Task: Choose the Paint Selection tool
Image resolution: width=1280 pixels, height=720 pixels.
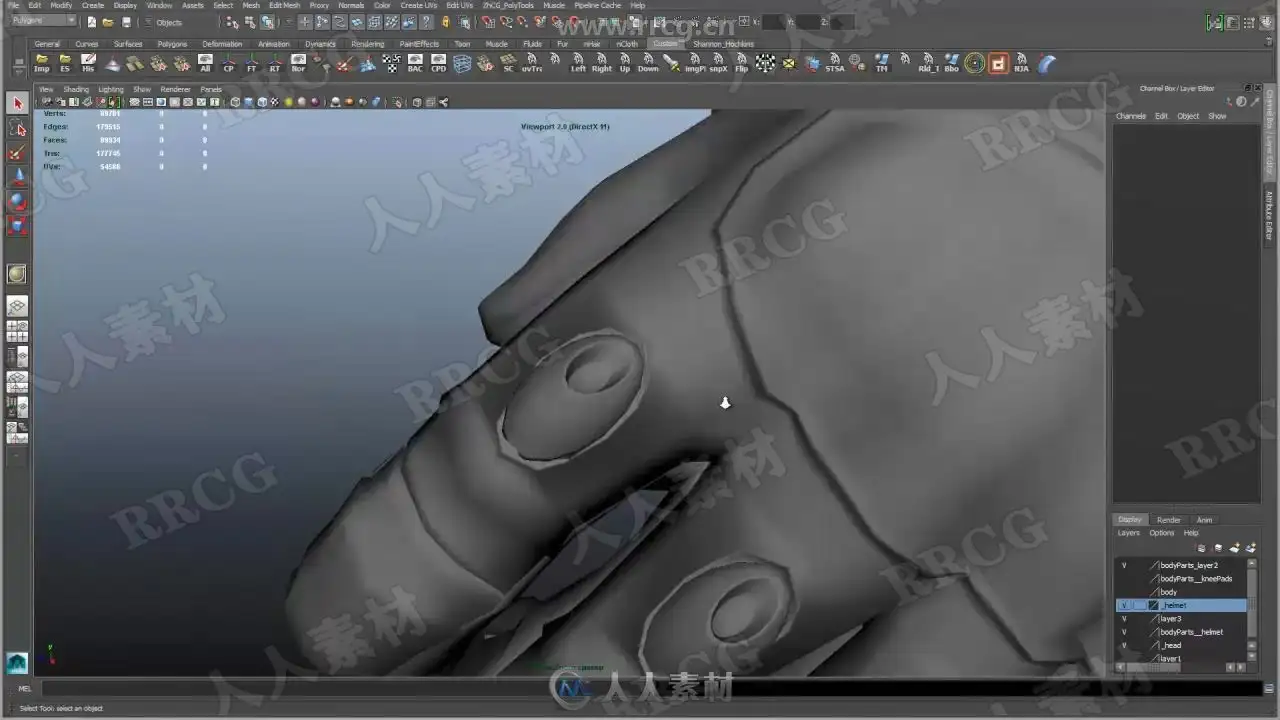Action: pyautogui.click(x=17, y=152)
